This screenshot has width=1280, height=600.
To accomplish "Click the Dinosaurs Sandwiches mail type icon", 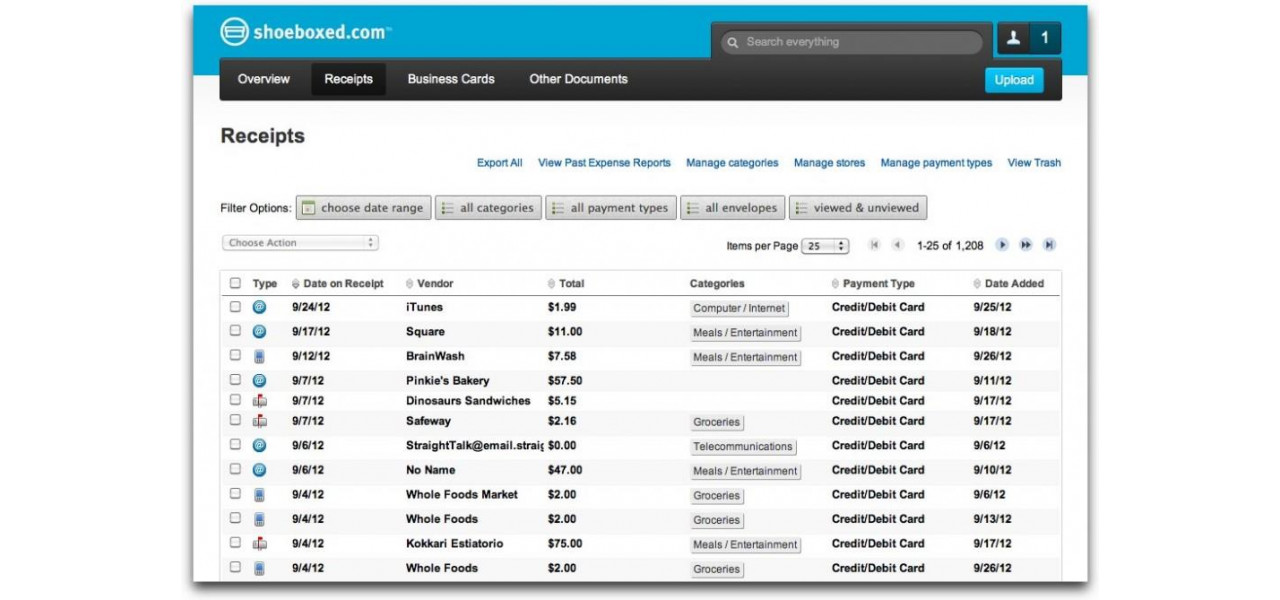I will [259, 400].
